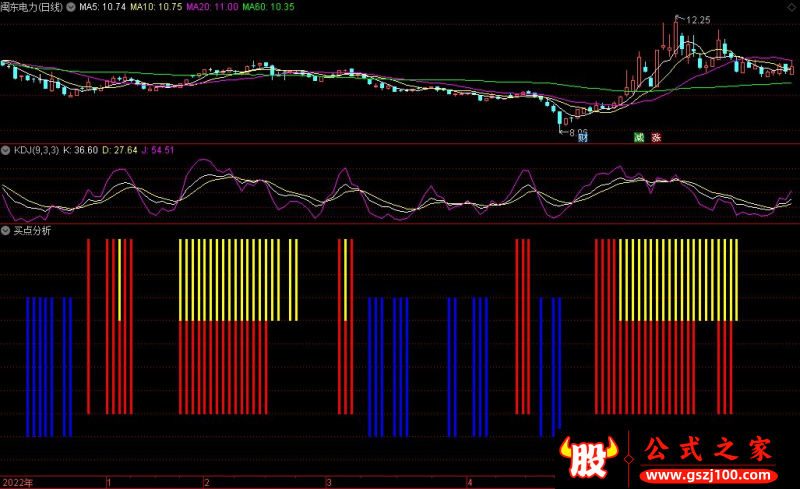Click month 4 marker on time axis
Image resolution: width=800 pixels, height=489 pixels.
tap(469, 482)
